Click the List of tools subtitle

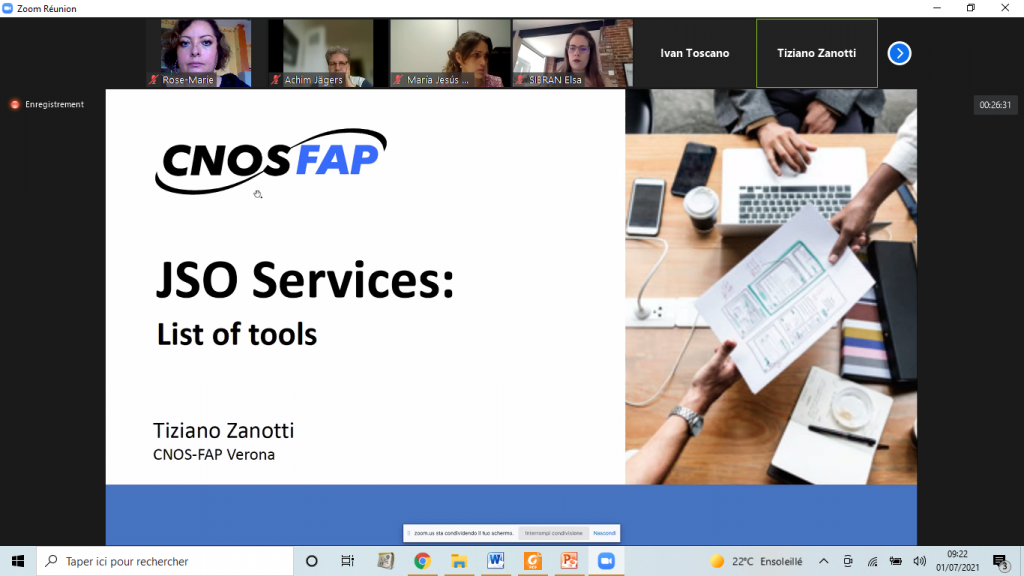tap(236, 334)
